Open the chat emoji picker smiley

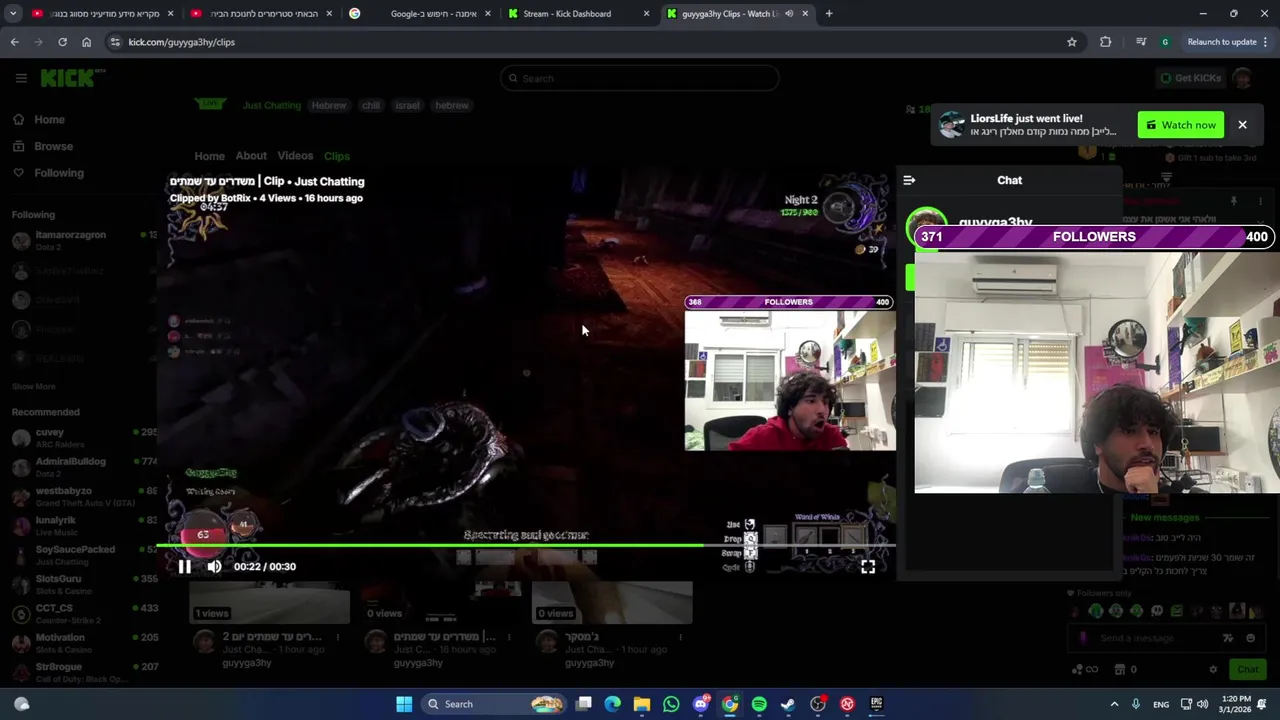pos(1250,638)
